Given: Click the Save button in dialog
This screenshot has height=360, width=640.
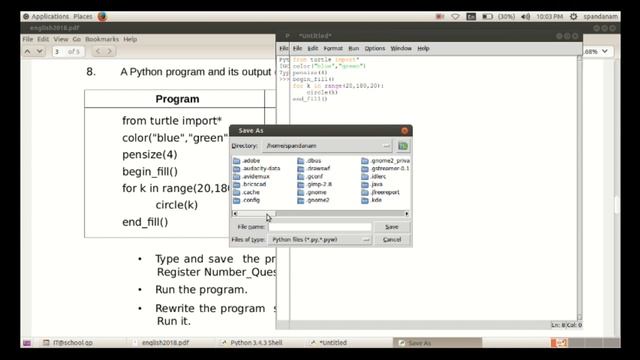Looking at the screenshot, I should pyautogui.click(x=391, y=227).
